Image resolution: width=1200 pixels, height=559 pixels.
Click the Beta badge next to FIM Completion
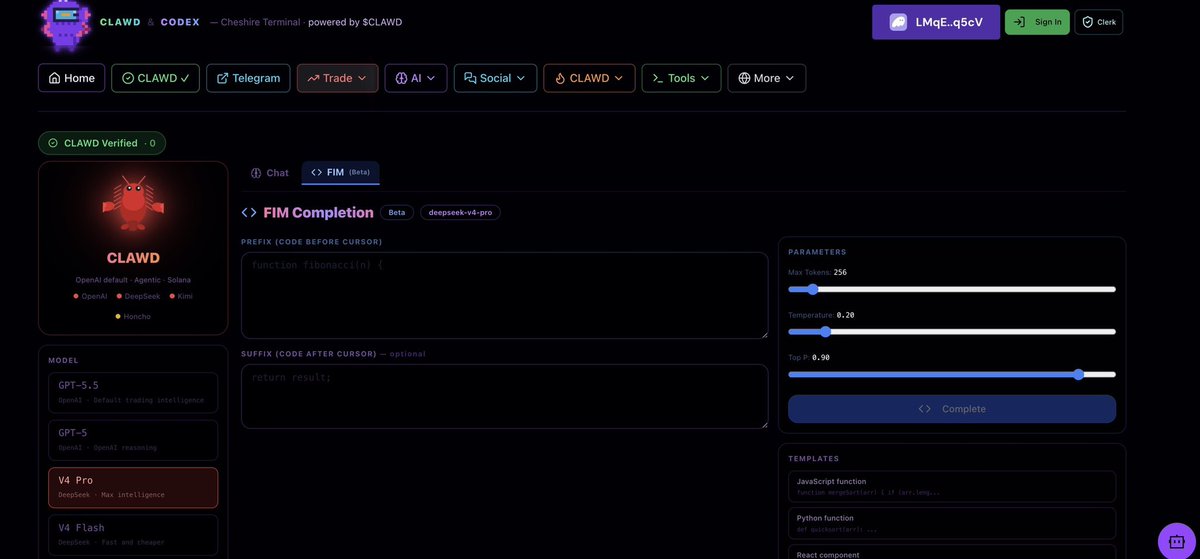pyautogui.click(x=397, y=212)
